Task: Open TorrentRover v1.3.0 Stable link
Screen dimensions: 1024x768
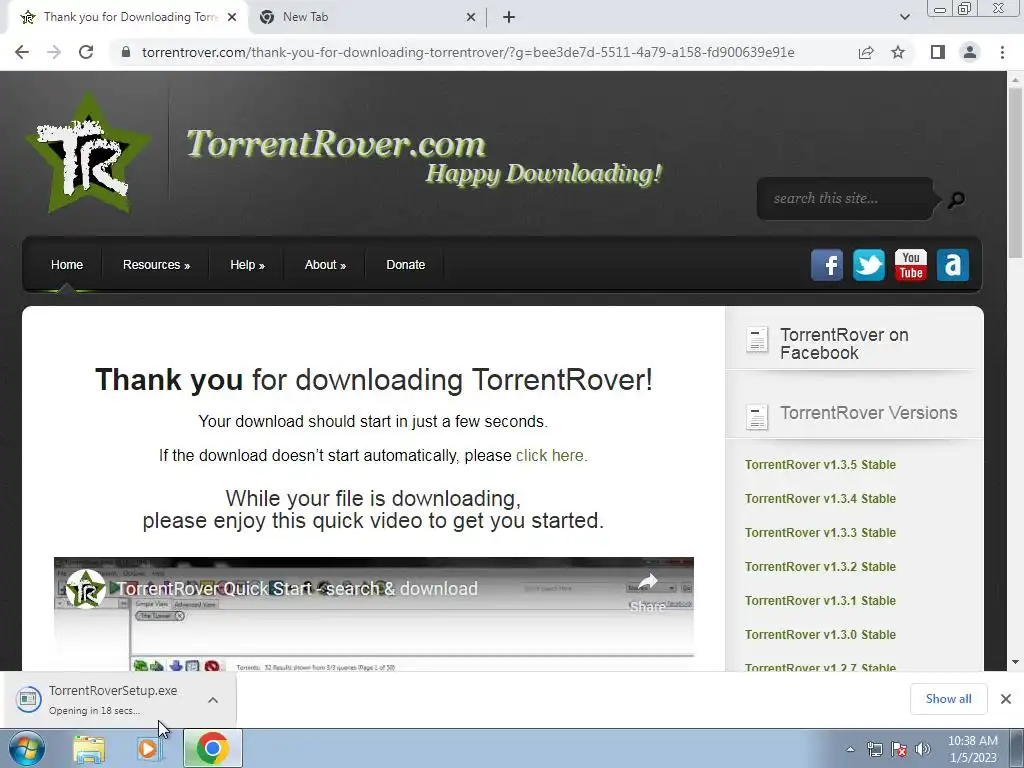Action: (820, 634)
